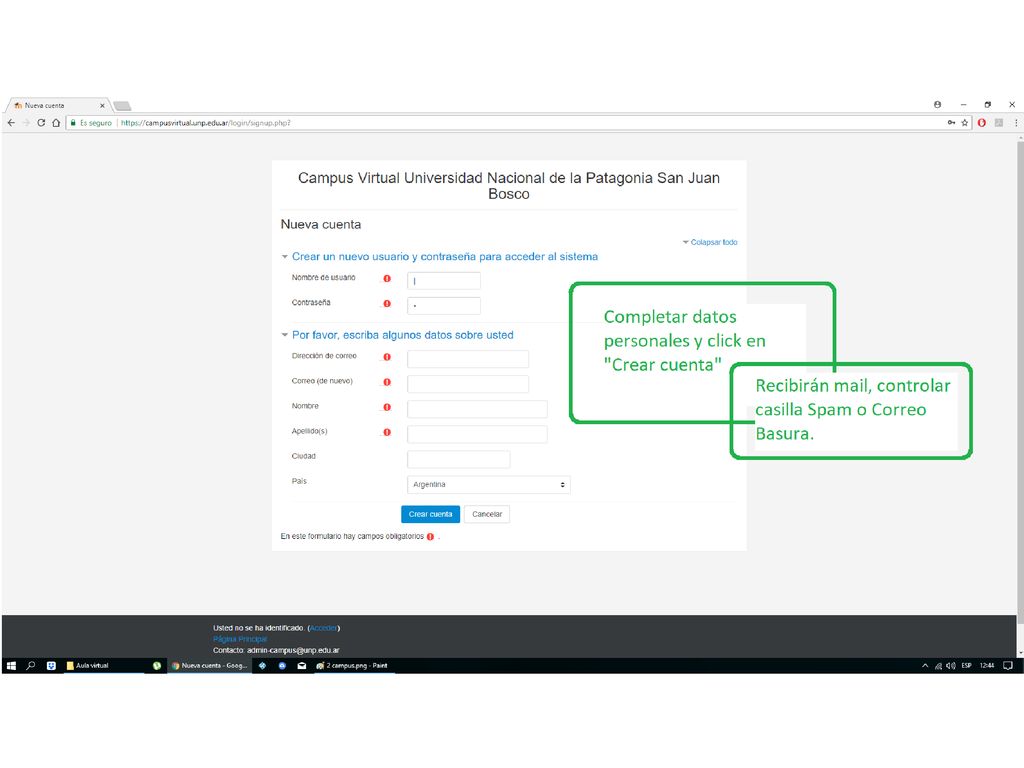Image resolution: width=1024 pixels, height=768 pixels.
Task: Click 'Contacto: admin-campus@unp.edu.ar' footer text
Action: pos(276,650)
